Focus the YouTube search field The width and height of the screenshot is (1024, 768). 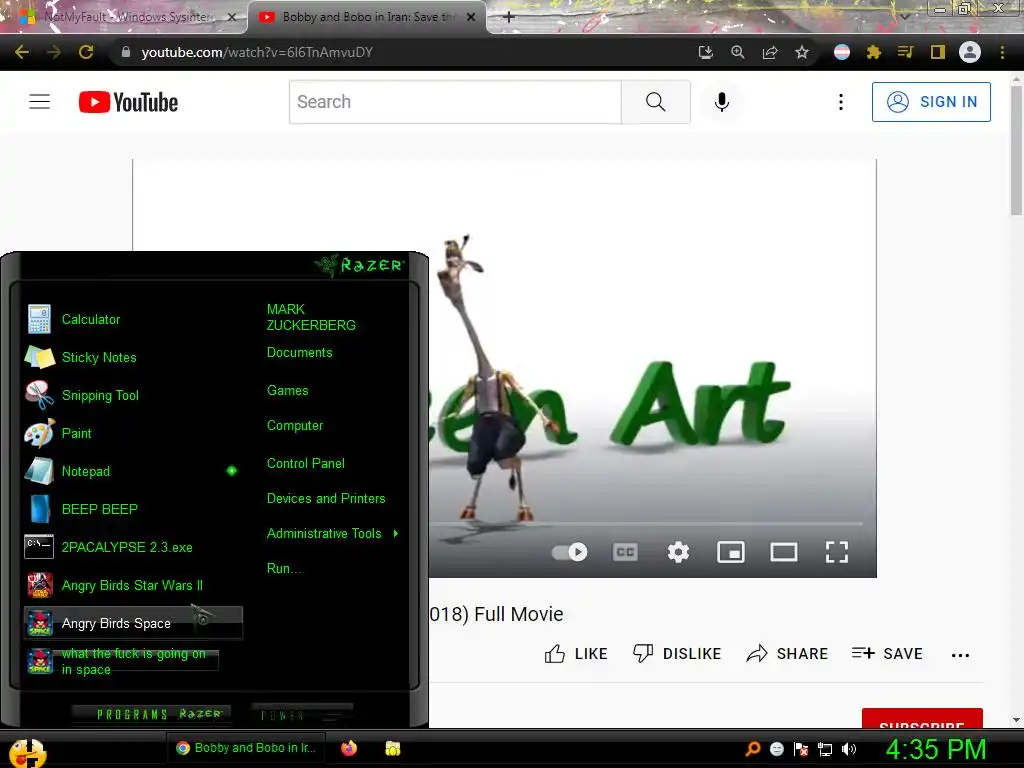pyautogui.click(x=455, y=102)
